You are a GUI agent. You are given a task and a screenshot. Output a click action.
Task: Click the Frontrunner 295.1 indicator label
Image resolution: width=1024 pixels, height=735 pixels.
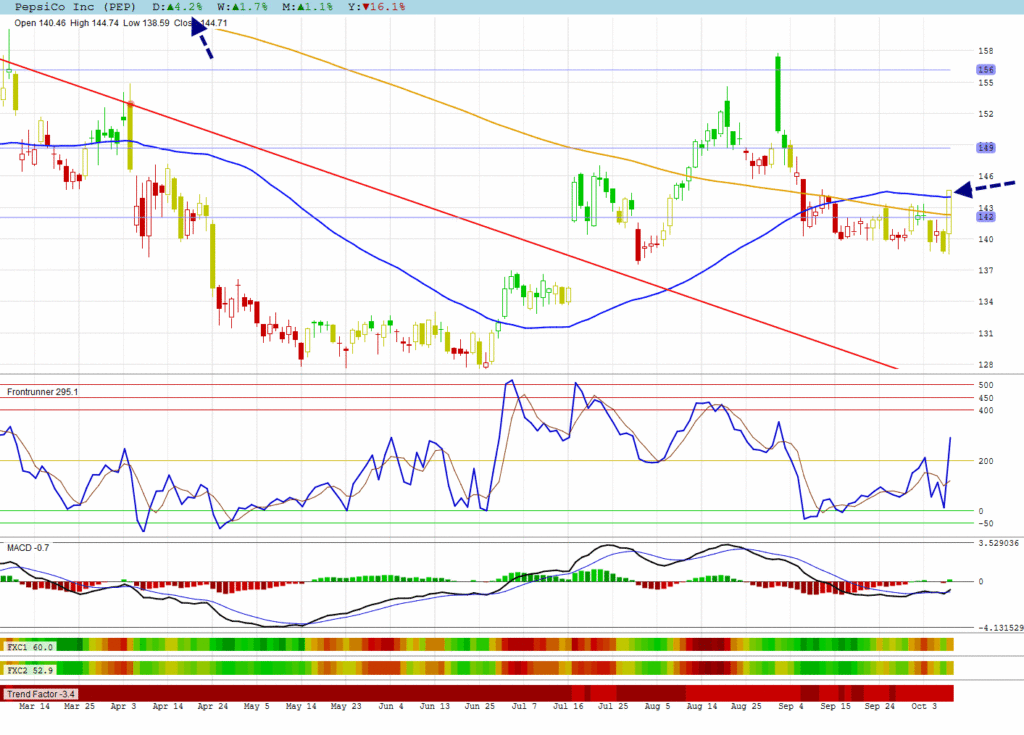43,392
